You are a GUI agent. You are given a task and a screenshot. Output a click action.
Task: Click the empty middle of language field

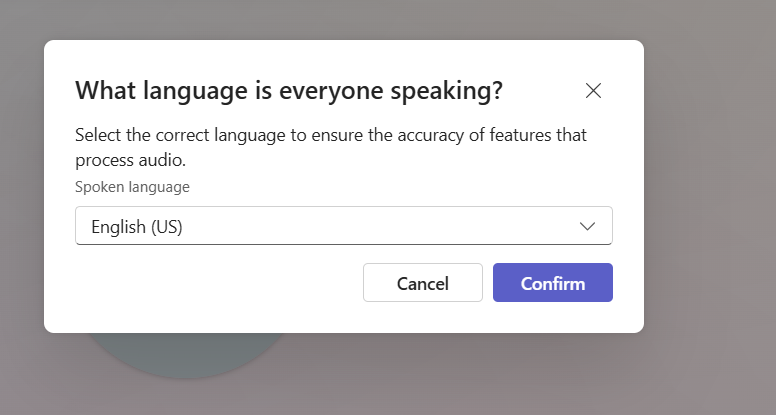[380, 226]
